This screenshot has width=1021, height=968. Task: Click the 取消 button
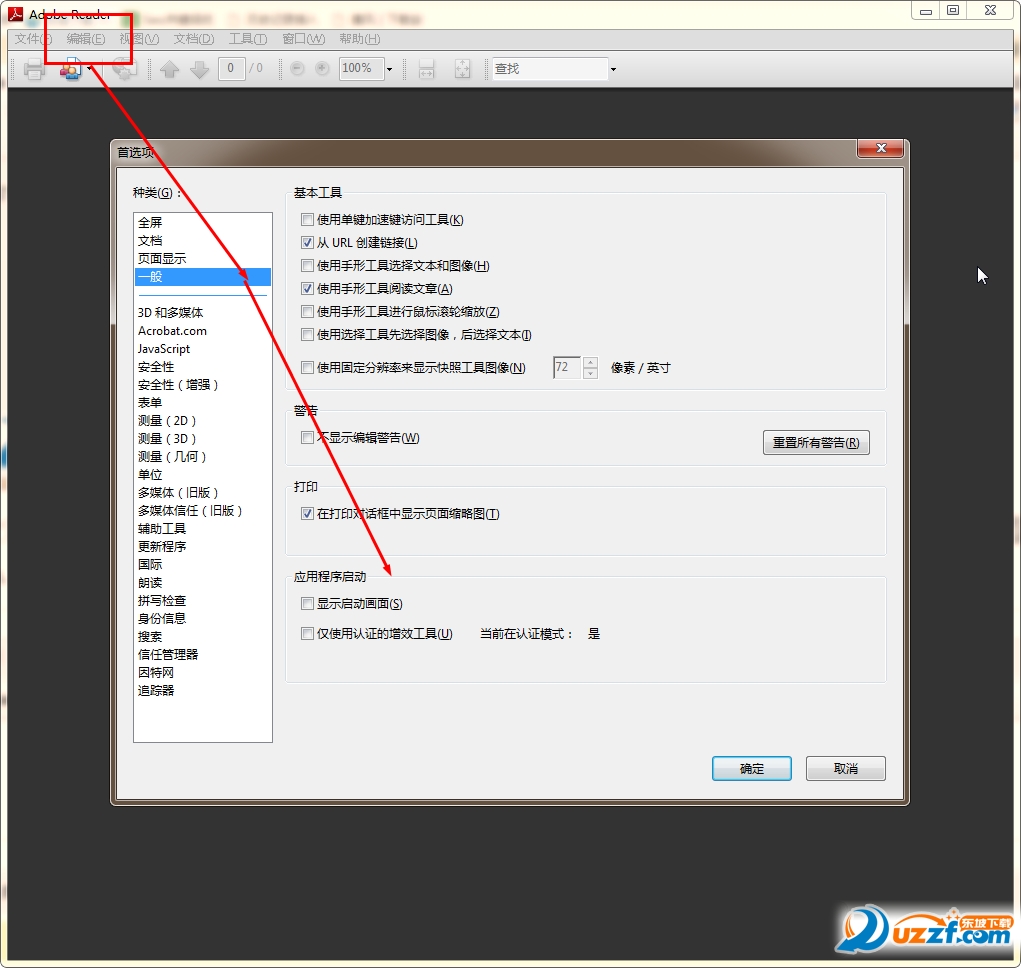[x=845, y=768]
